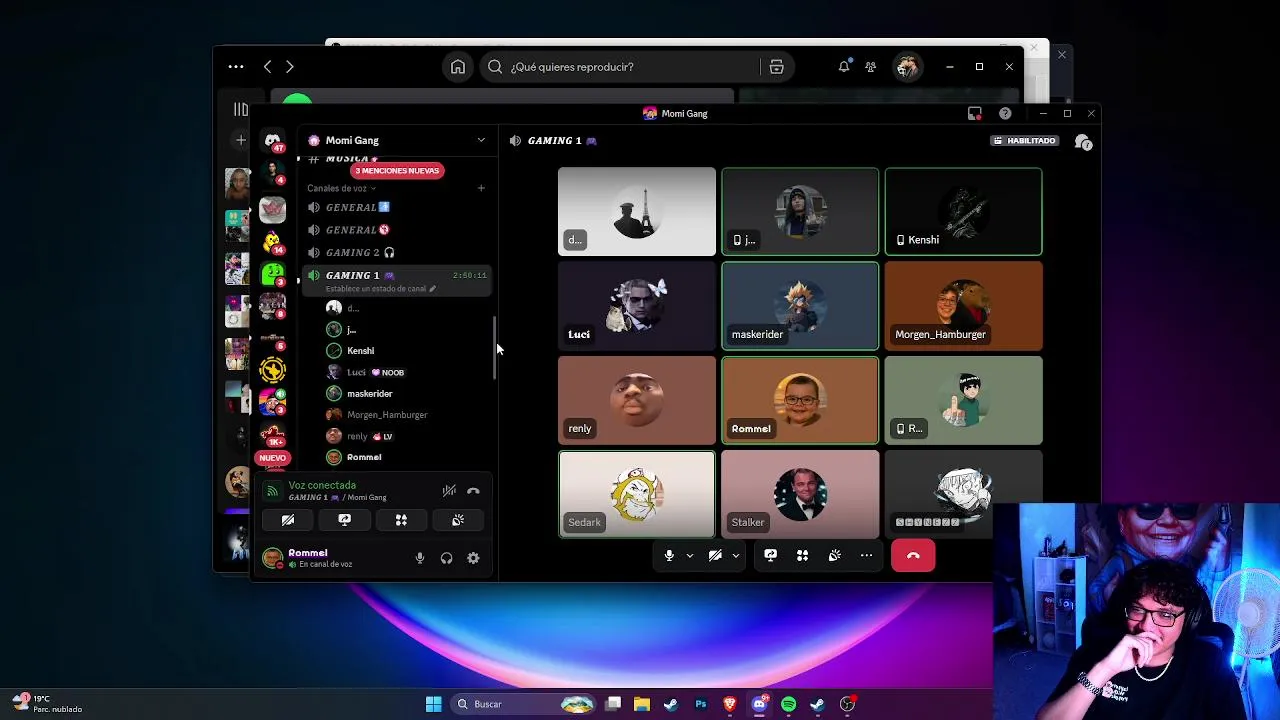Select maskerider in the channel member list
The image size is (1280, 720).
pos(369,394)
